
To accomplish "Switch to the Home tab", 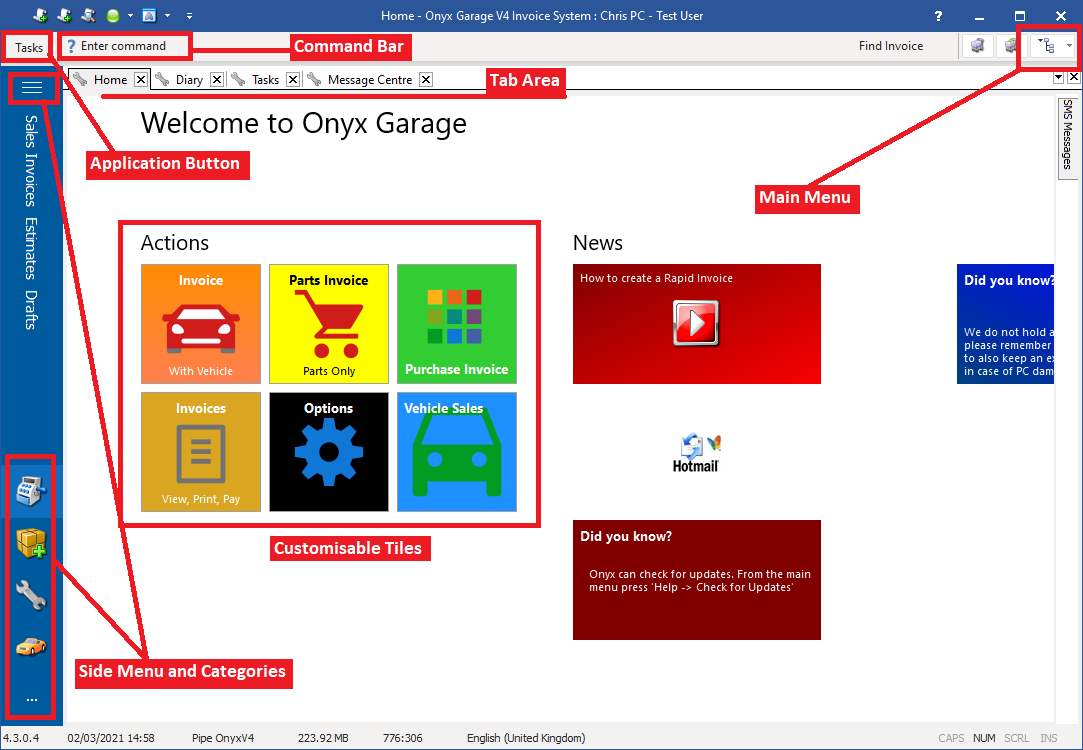I will coord(111,79).
